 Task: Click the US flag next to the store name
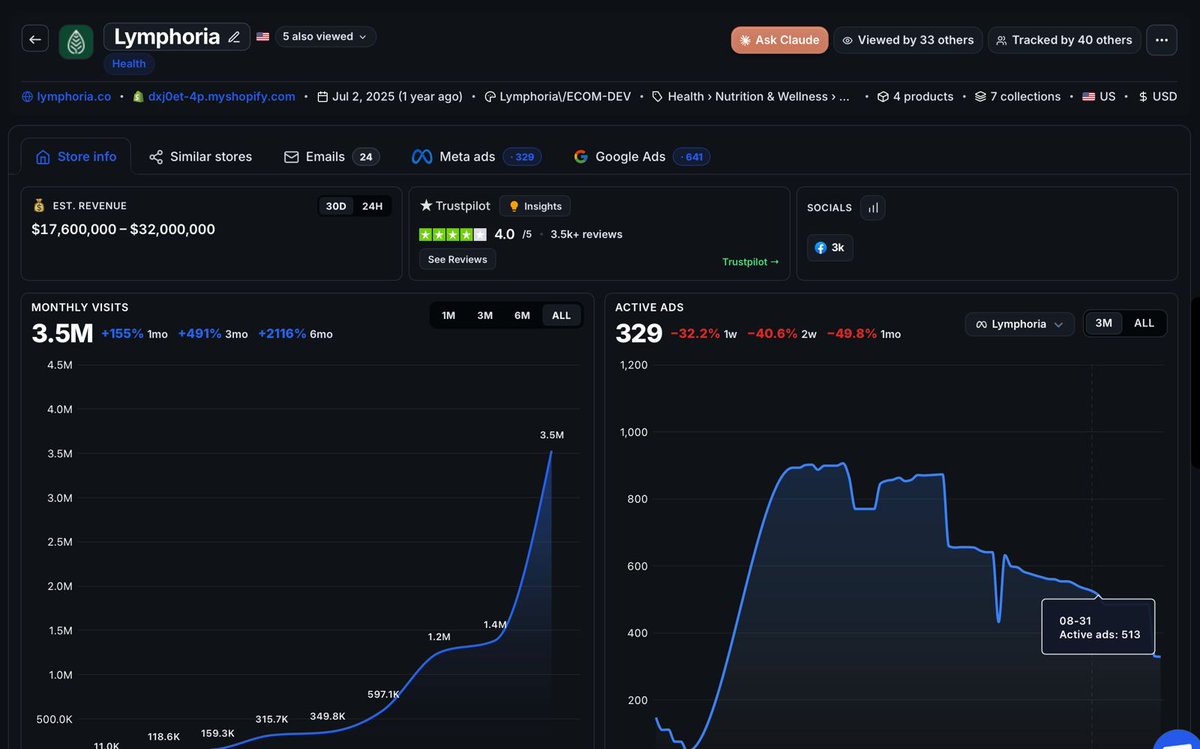263,36
